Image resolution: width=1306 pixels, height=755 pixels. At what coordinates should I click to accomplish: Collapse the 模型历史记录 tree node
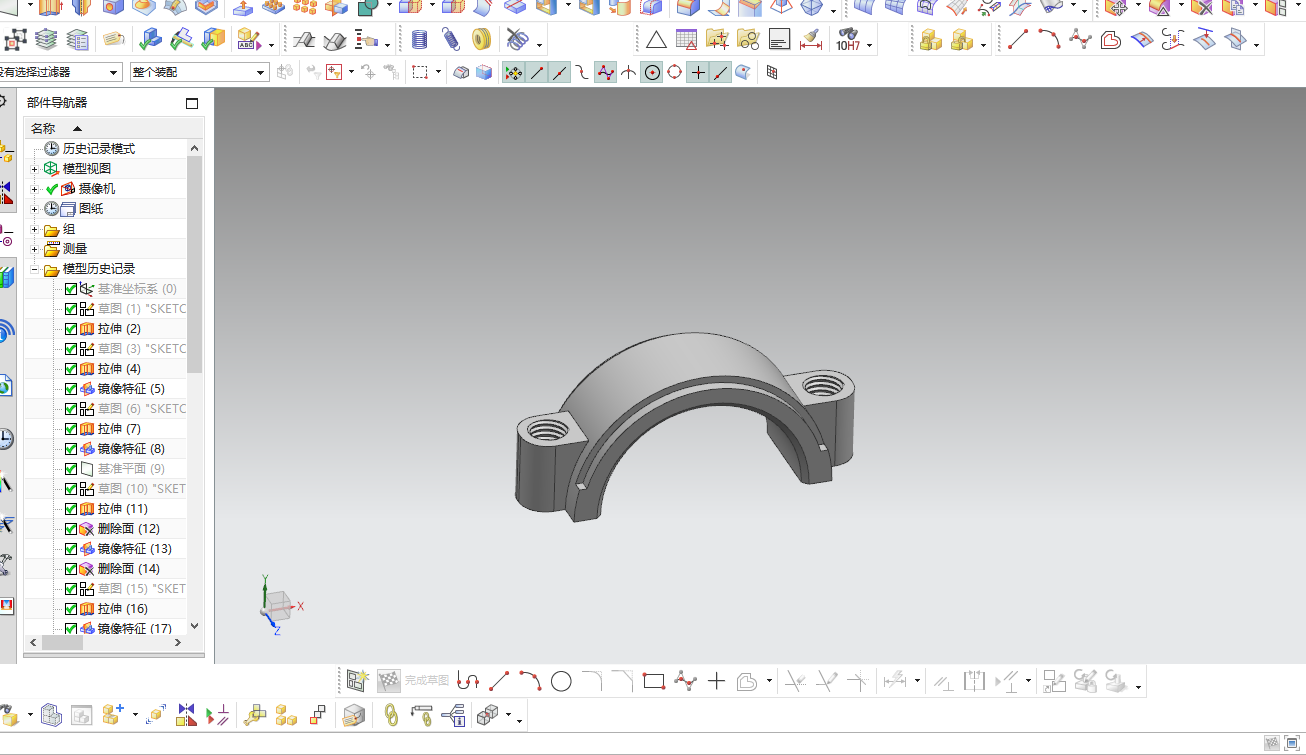(34, 269)
